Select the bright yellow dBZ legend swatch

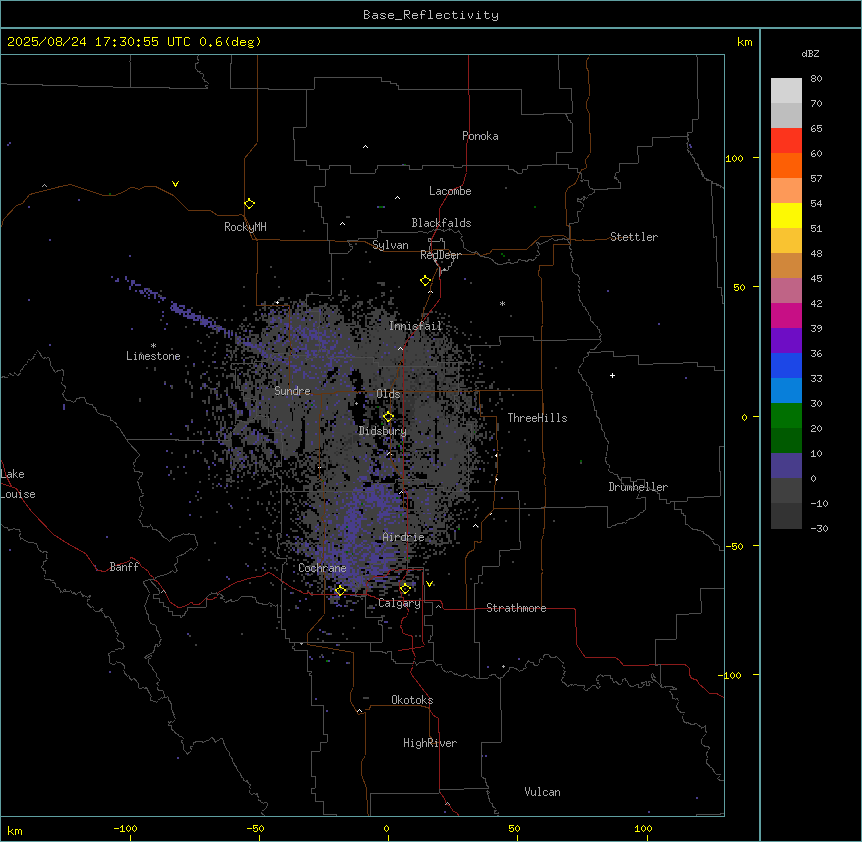tap(786, 215)
